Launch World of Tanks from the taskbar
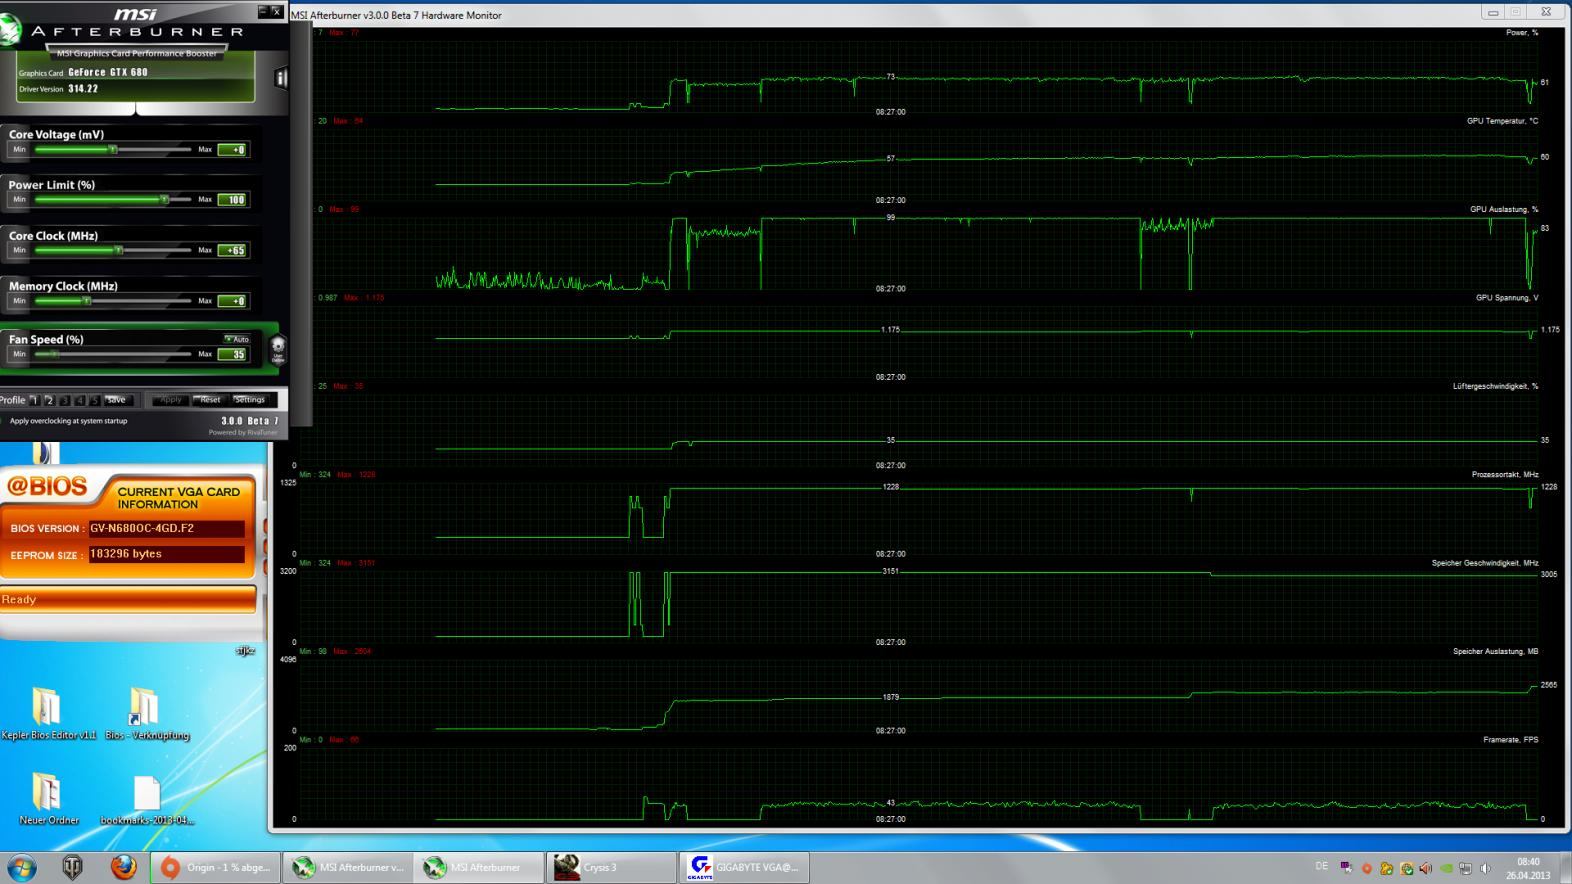Image resolution: width=1572 pixels, height=884 pixels. click(72, 867)
